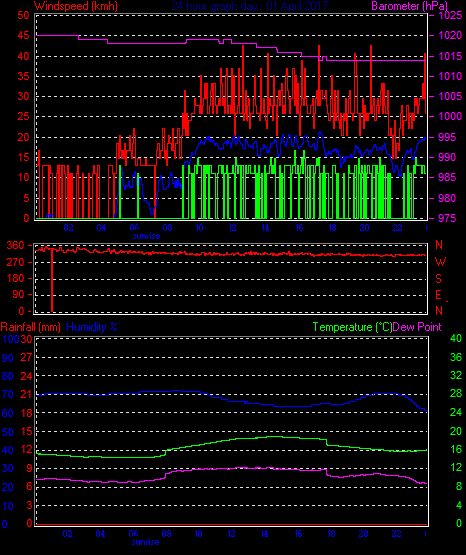466x555 pixels.
Task: Select 16 on the green temperature axis
Action: tap(456, 450)
